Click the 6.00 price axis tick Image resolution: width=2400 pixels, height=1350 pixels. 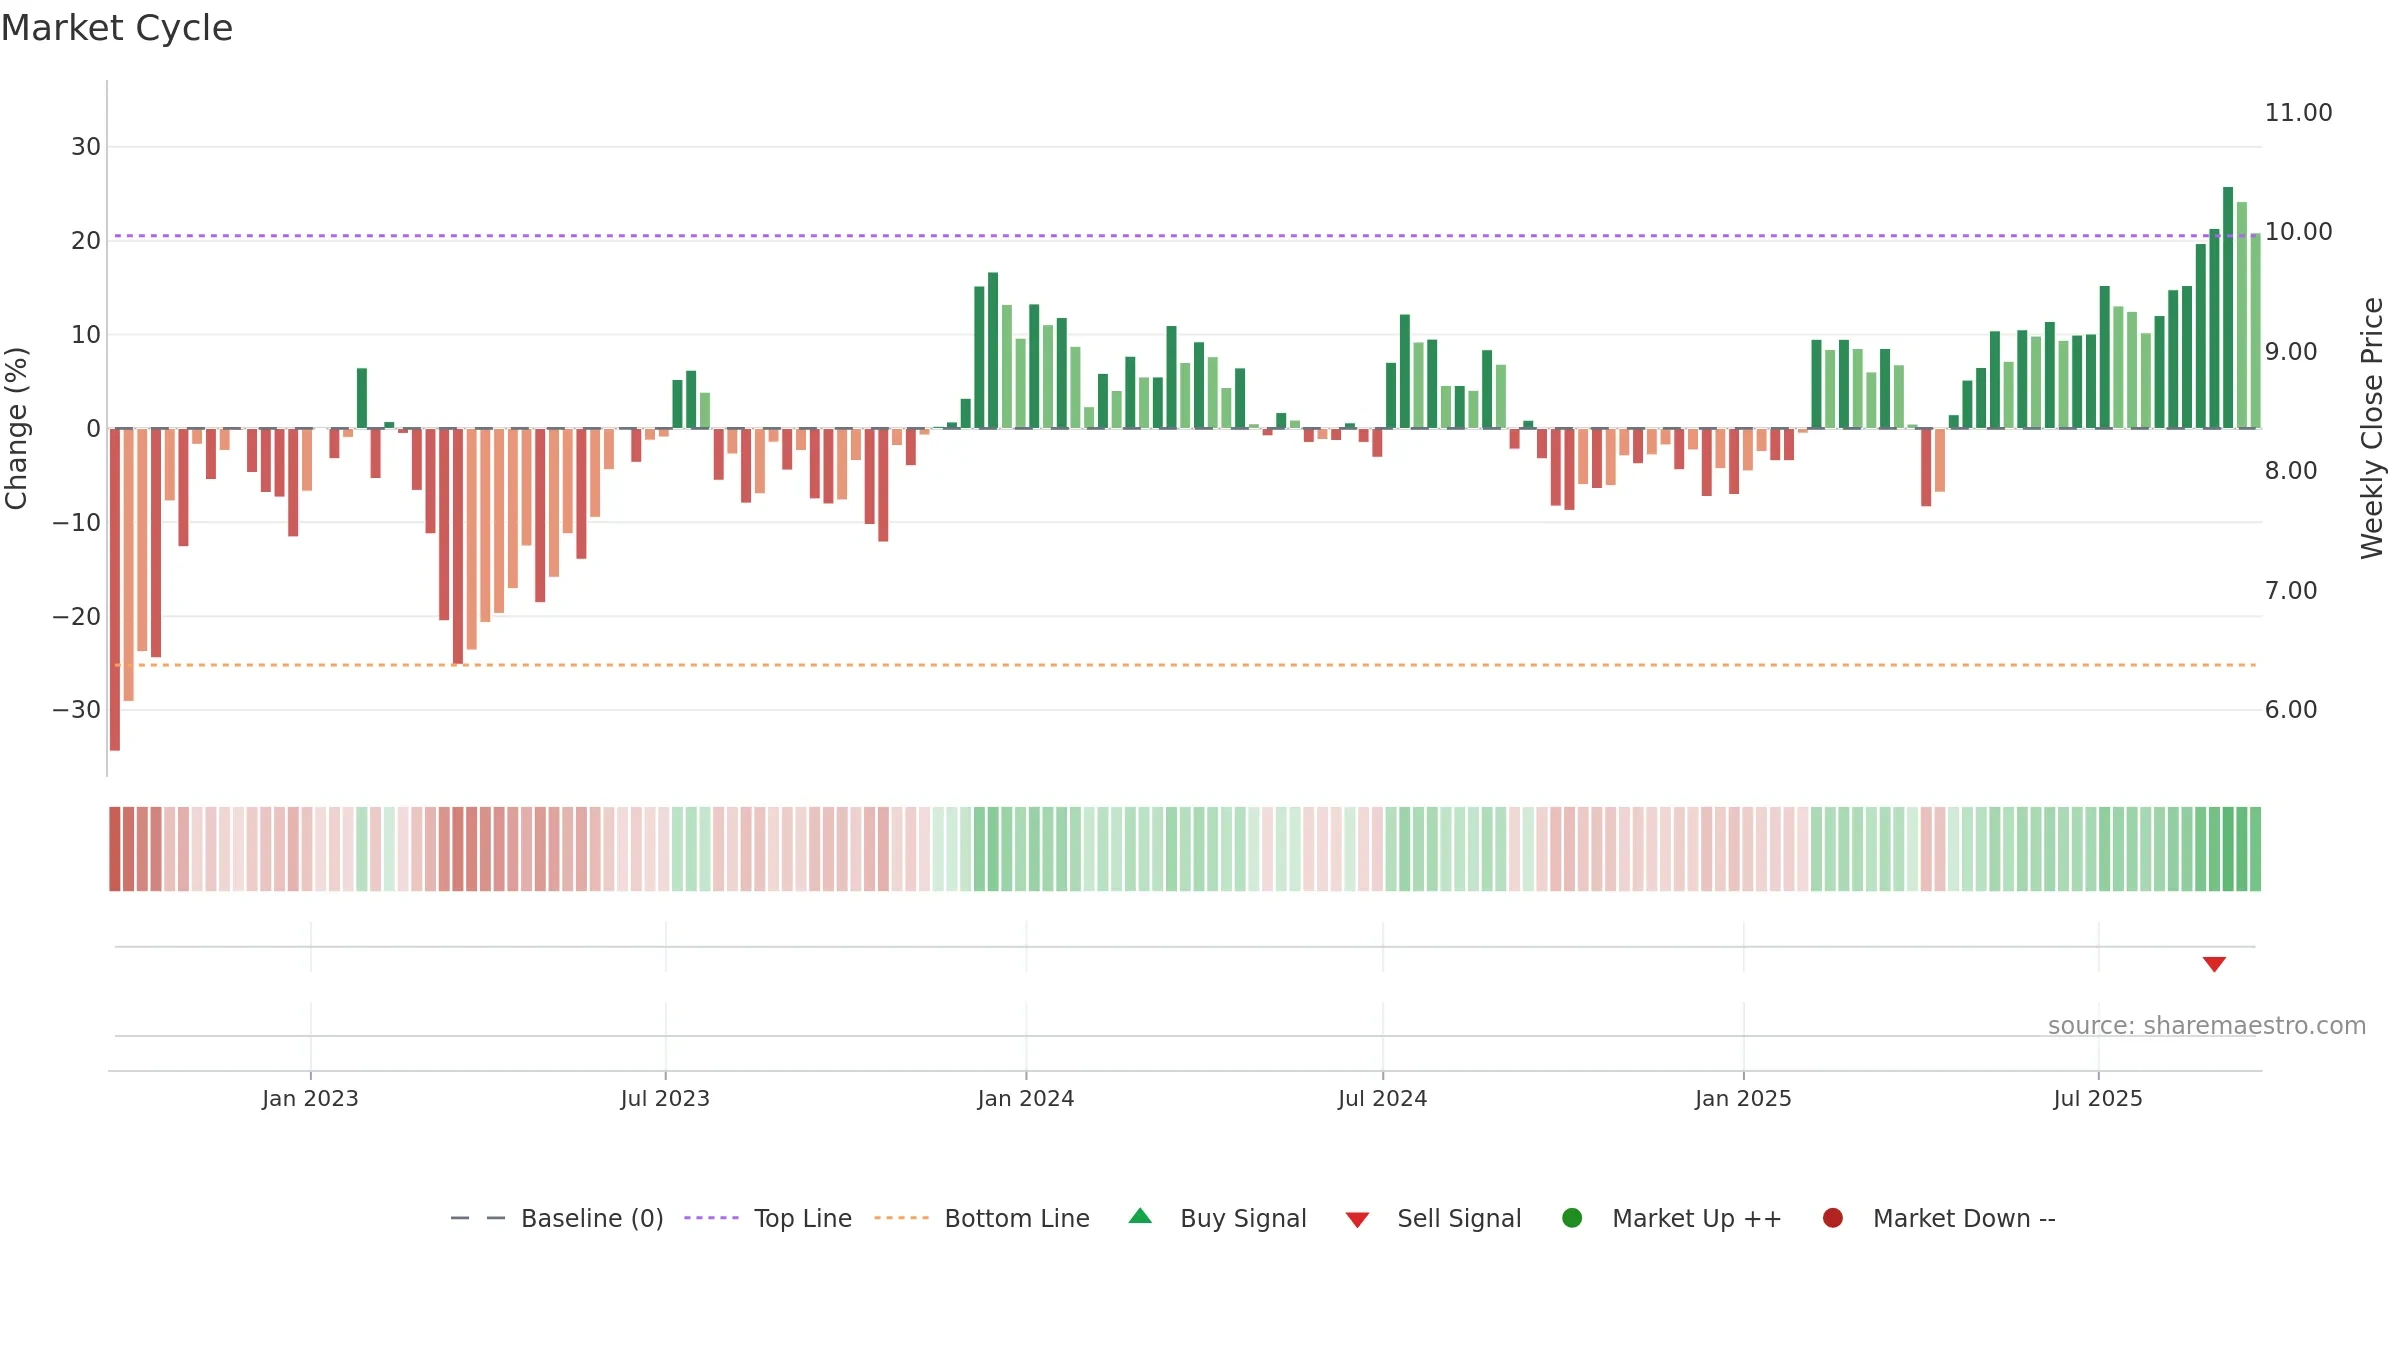coord(2291,709)
